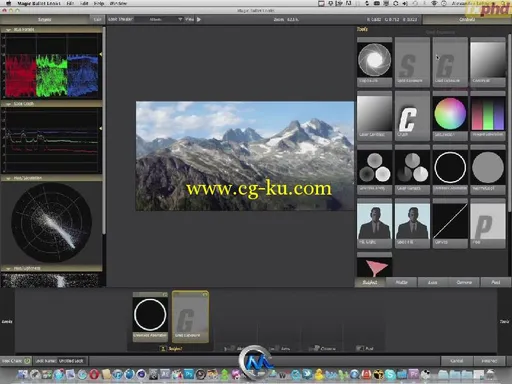Switch to the Matte tools tab

click(x=402, y=282)
